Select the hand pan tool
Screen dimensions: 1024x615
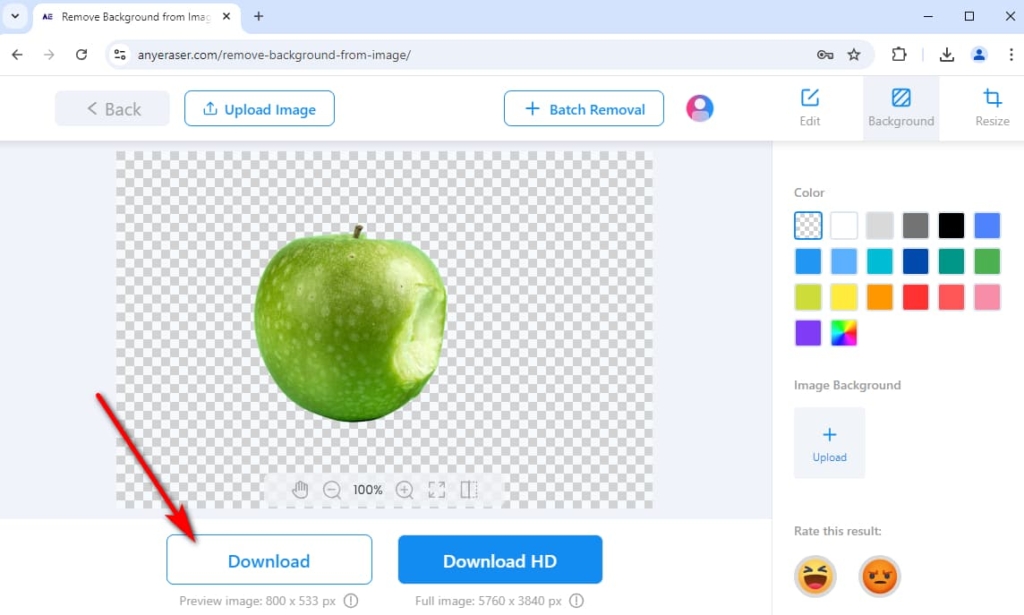(300, 490)
